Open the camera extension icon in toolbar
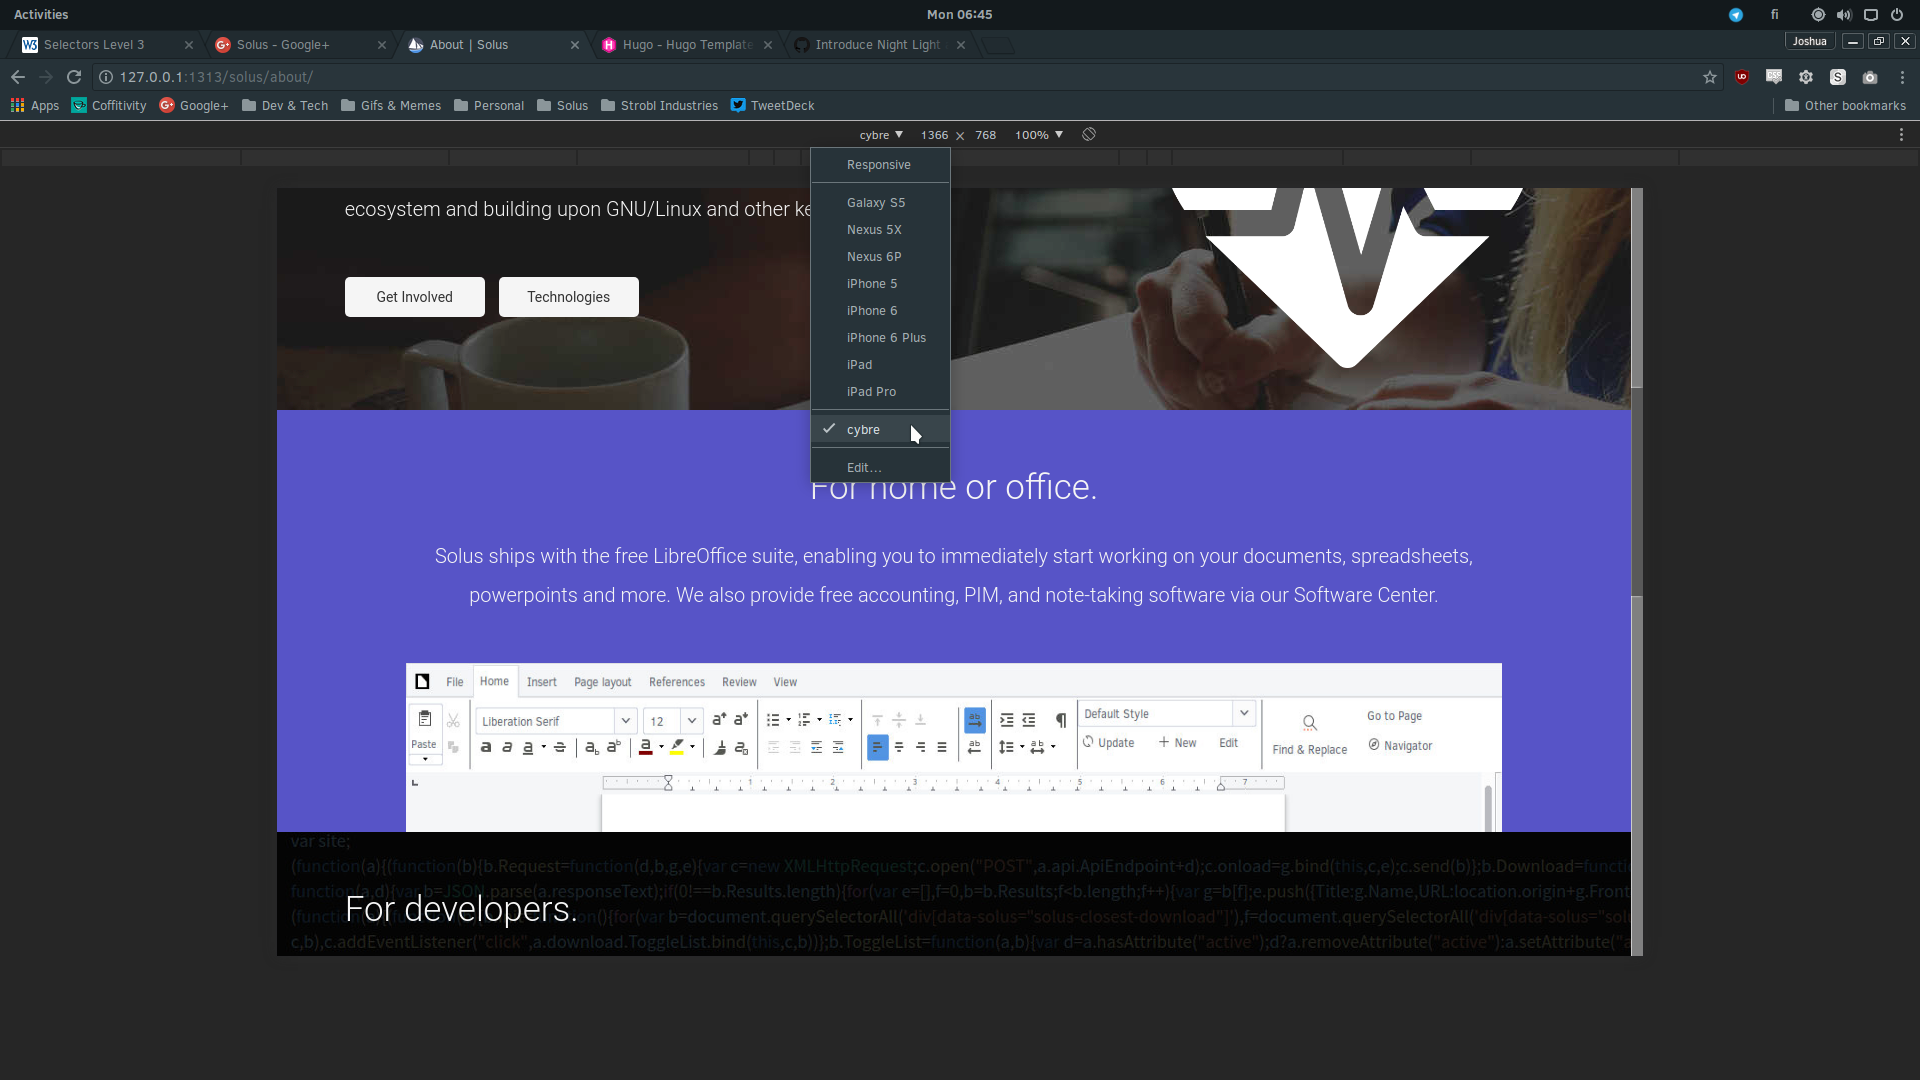 point(1870,77)
